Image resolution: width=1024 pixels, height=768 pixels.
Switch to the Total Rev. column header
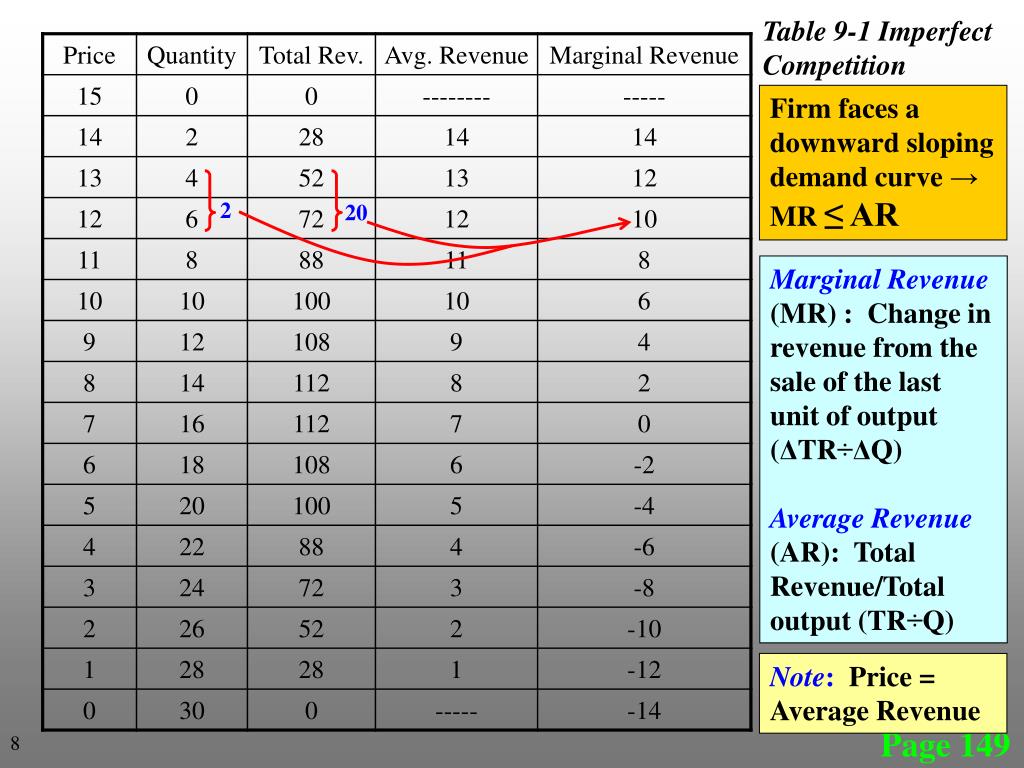click(x=311, y=56)
